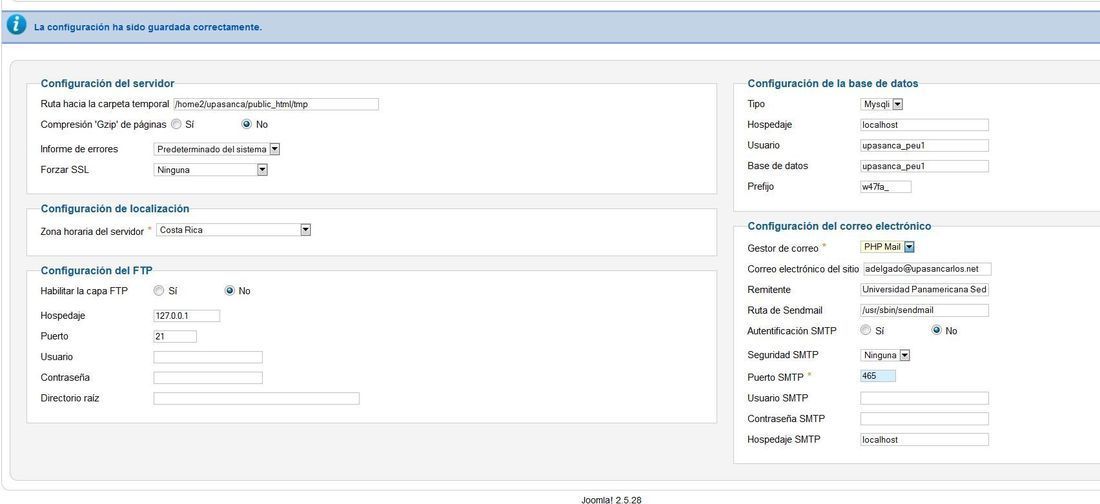Click the Zona horaria del servidor label

(x=92, y=231)
